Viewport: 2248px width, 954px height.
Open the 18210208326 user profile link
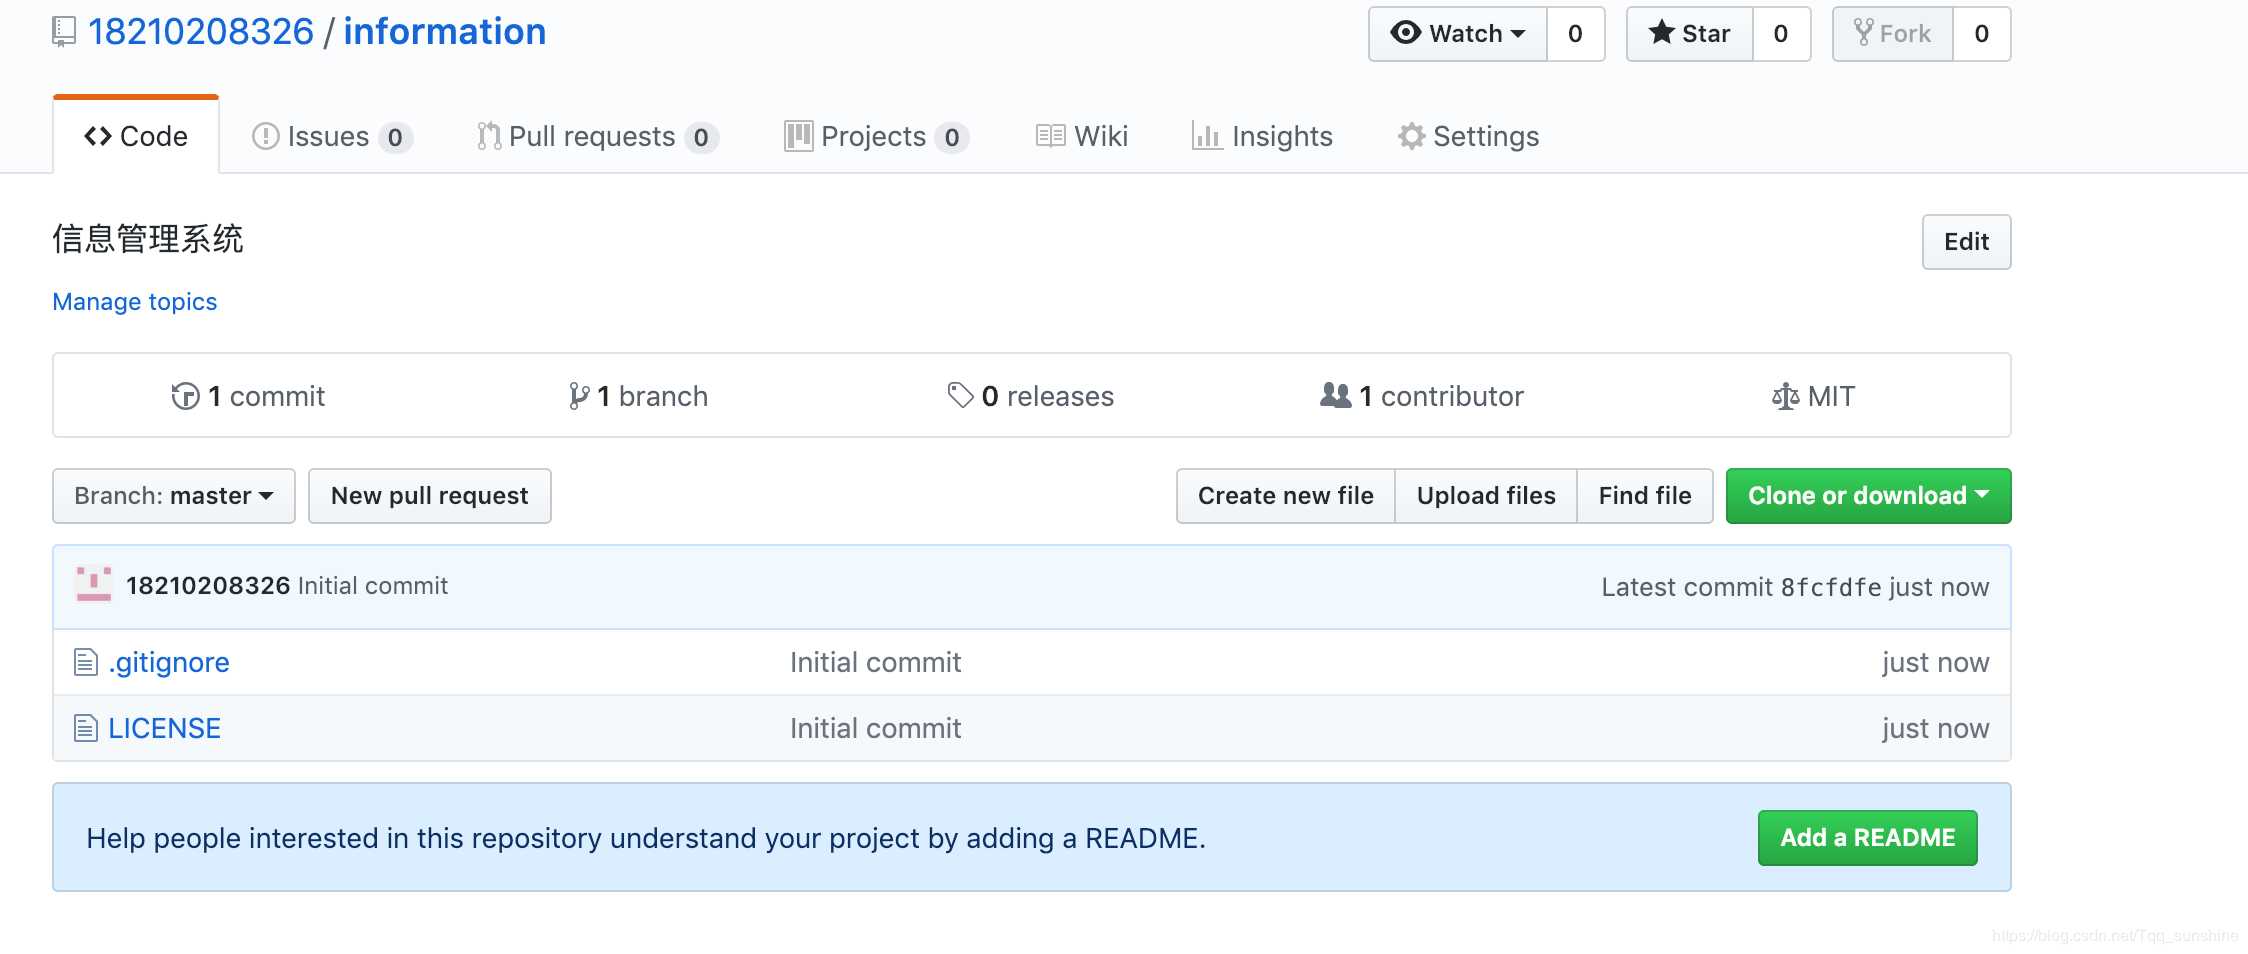click(201, 32)
